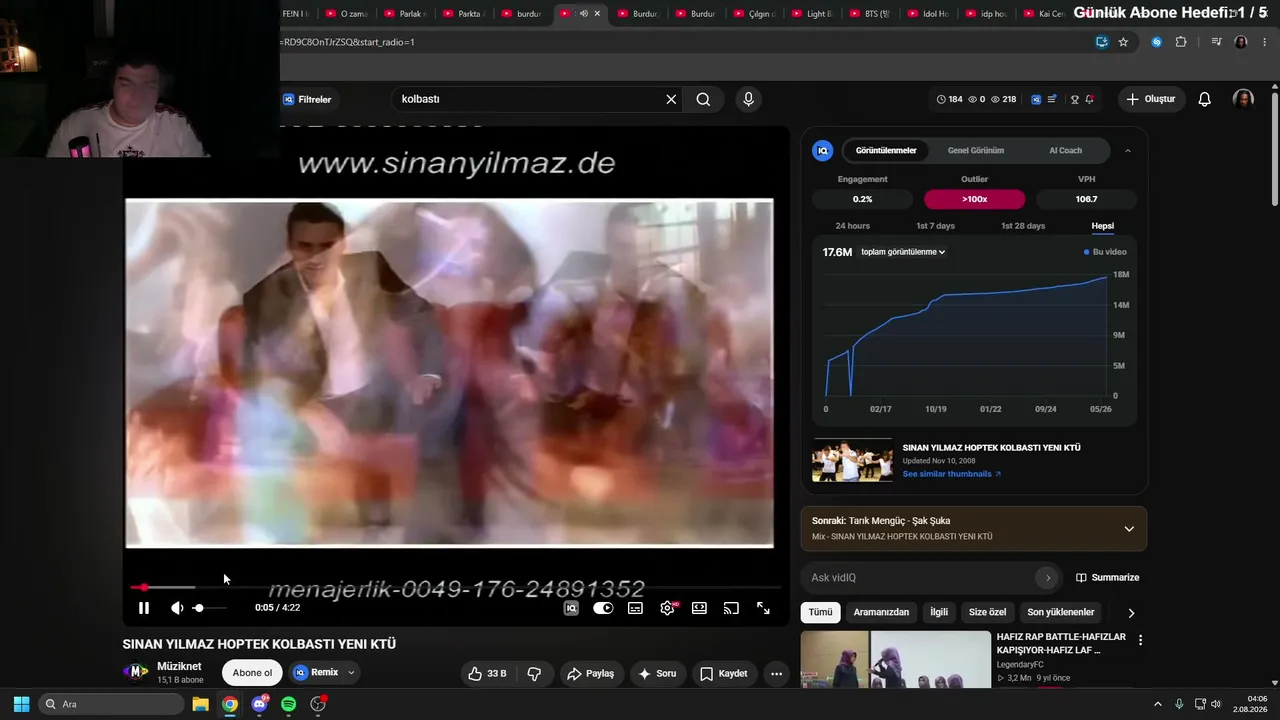Share the video via Paylaş

point(590,674)
